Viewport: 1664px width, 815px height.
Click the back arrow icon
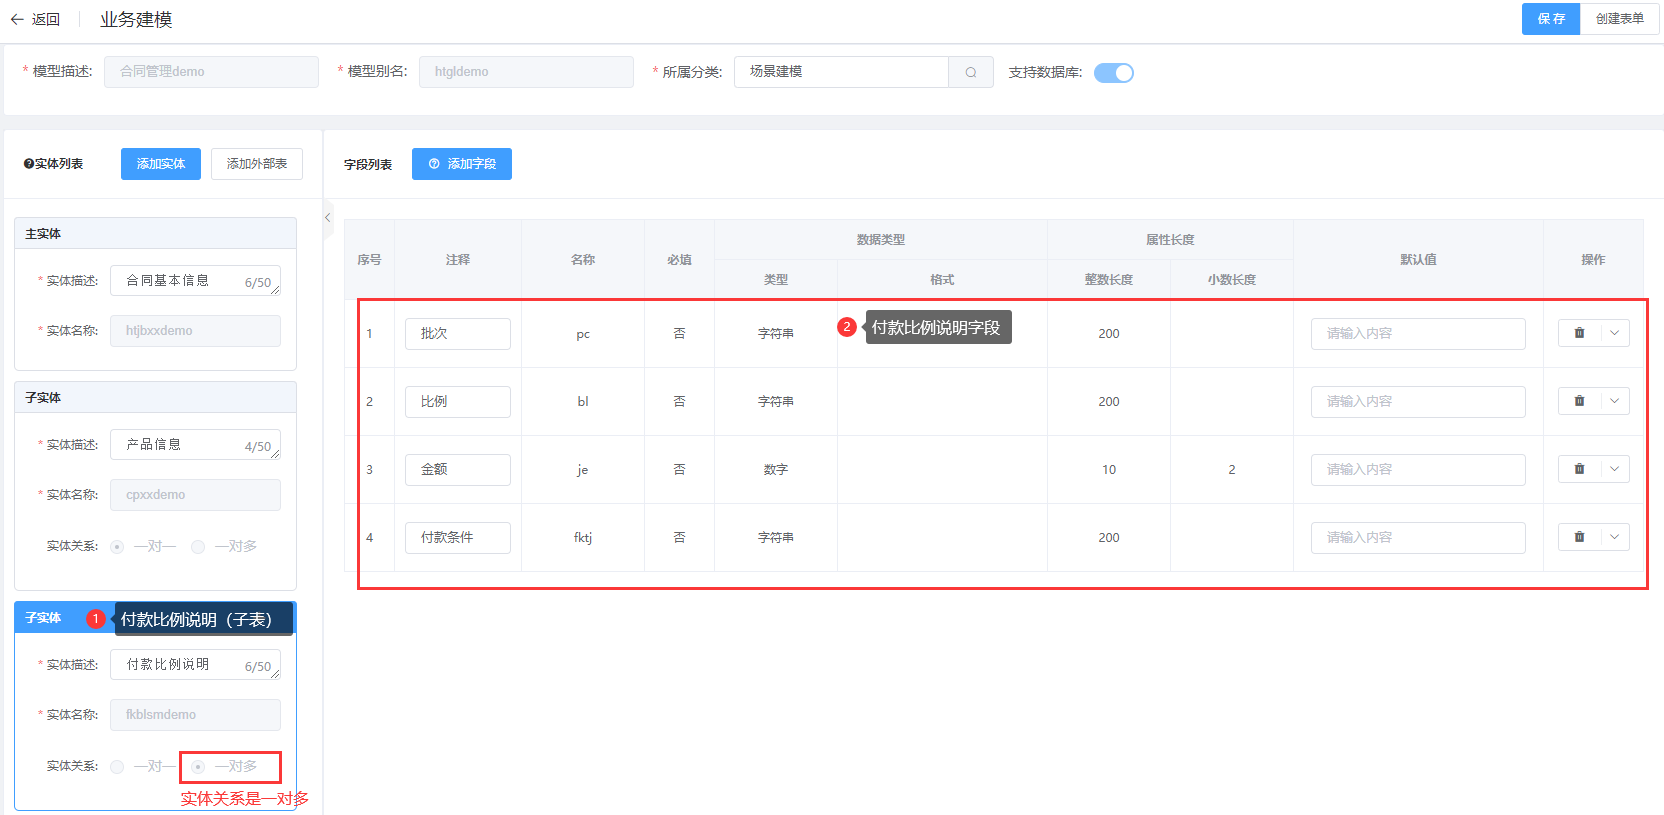click(x=17, y=19)
